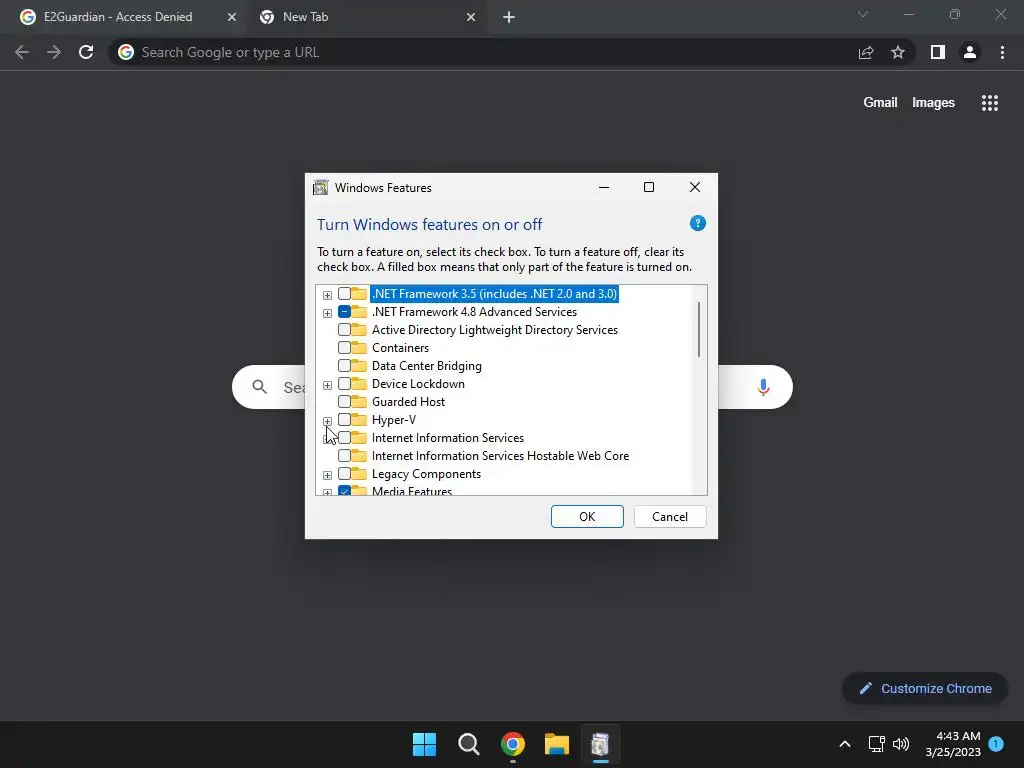Viewport: 1024px width, 768px height.
Task: Enable Device Lockdown checkbox
Action: 344,384
